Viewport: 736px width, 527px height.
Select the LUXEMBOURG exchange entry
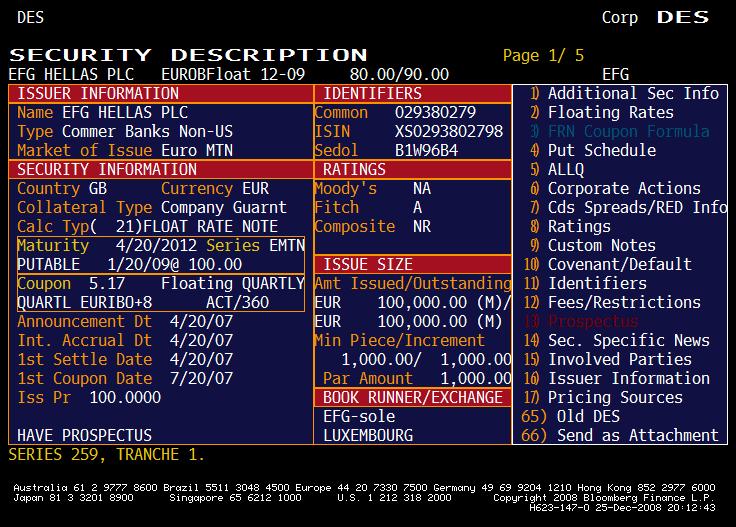coord(368,435)
